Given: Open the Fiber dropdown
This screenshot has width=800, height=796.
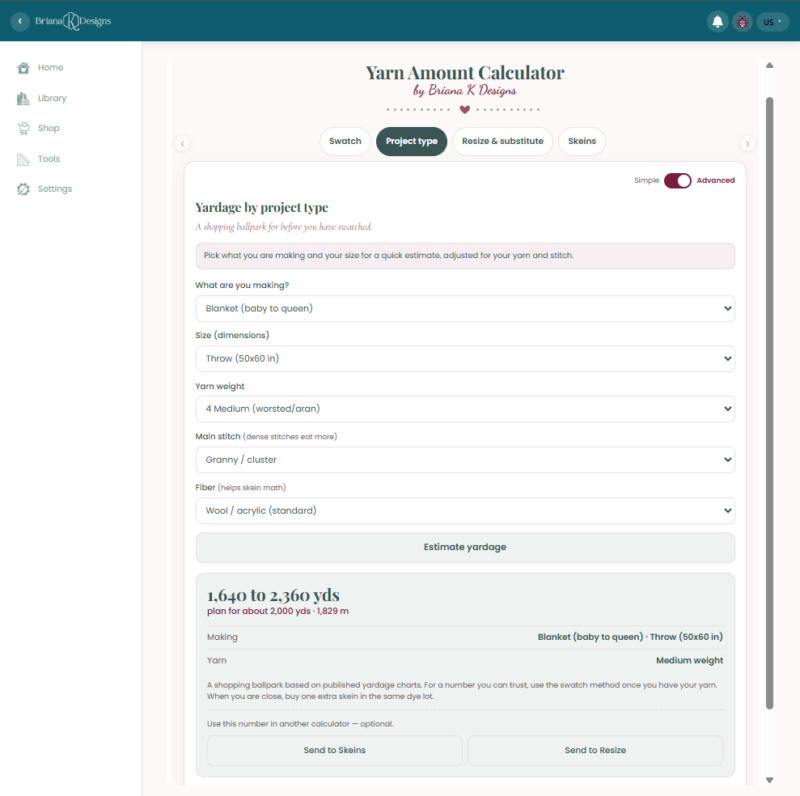Looking at the screenshot, I should click(x=465, y=511).
